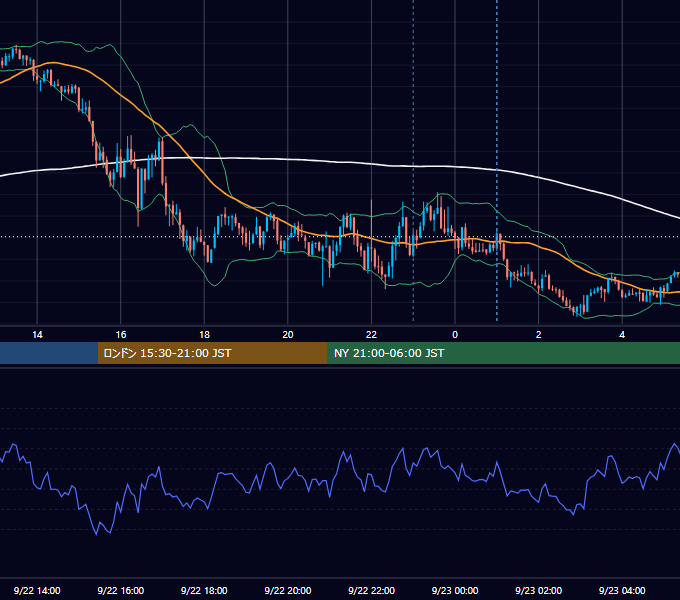The height and width of the screenshot is (600, 680).
Task: Click the 18 hour axis label
Action: point(204,335)
